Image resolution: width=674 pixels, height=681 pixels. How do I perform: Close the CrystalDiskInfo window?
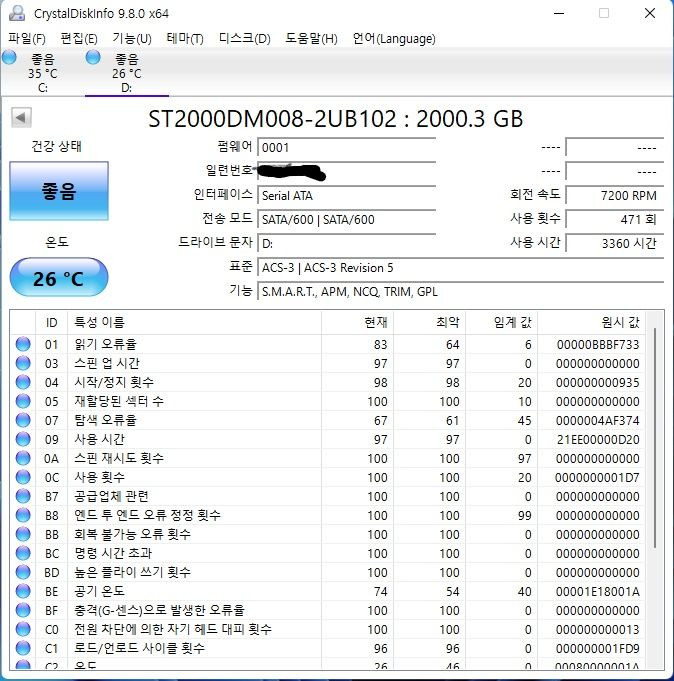650,13
